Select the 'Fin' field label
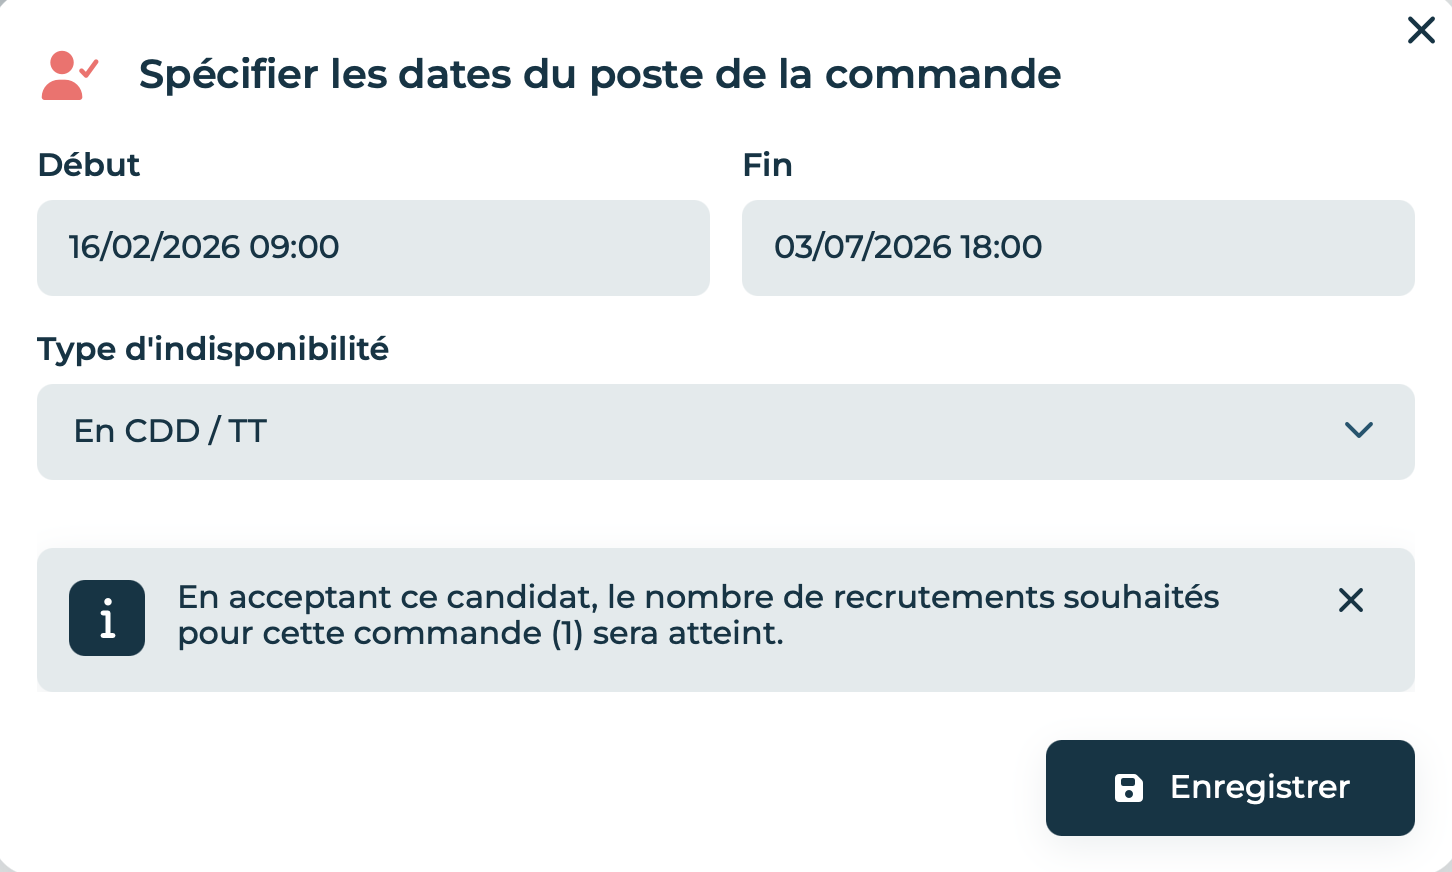This screenshot has width=1452, height=872. [768, 165]
